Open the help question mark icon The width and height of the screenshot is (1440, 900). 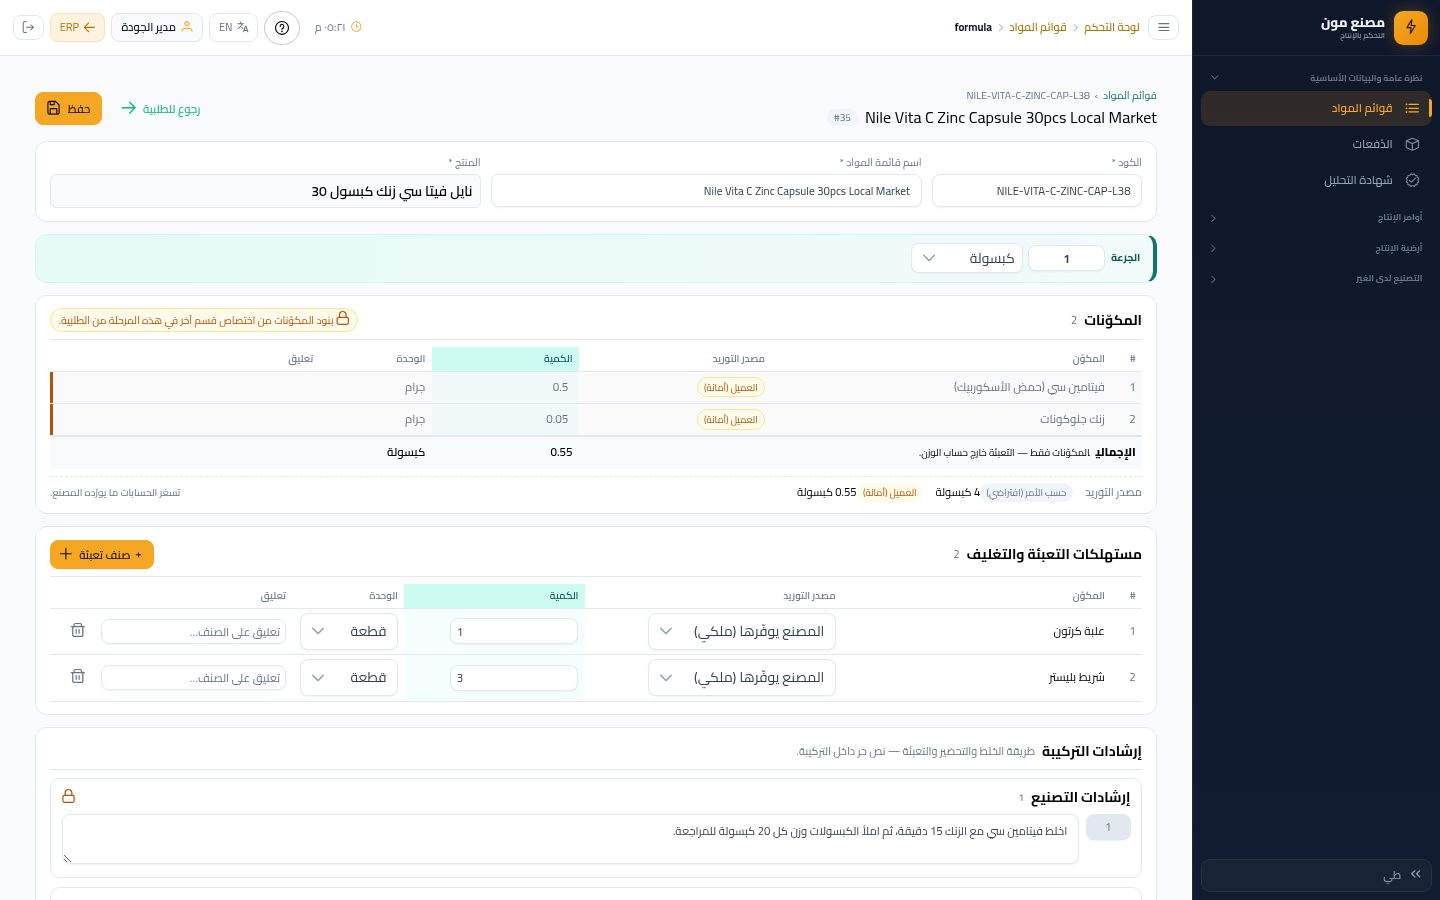(x=282, y=27)
